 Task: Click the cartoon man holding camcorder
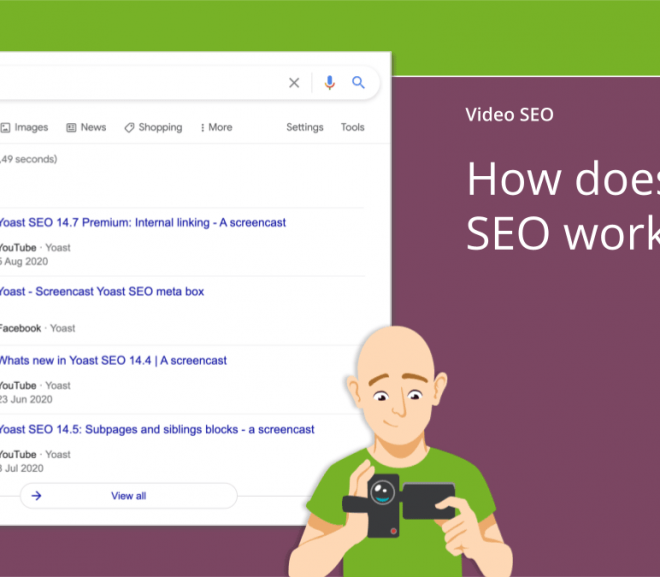[x=400, y=451]
